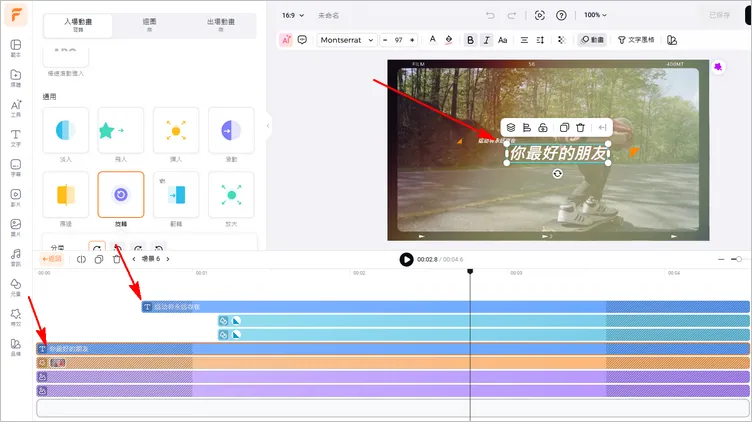
Task: Click the untitled project name field
Action: click(329, 15)
